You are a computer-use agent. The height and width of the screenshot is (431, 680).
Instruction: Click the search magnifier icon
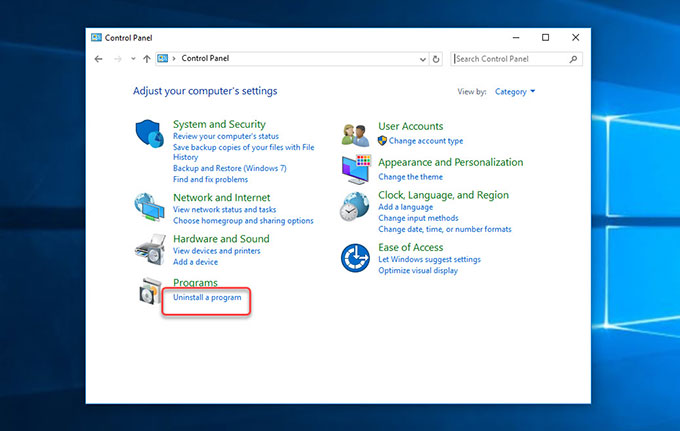(x=573, y=59)
